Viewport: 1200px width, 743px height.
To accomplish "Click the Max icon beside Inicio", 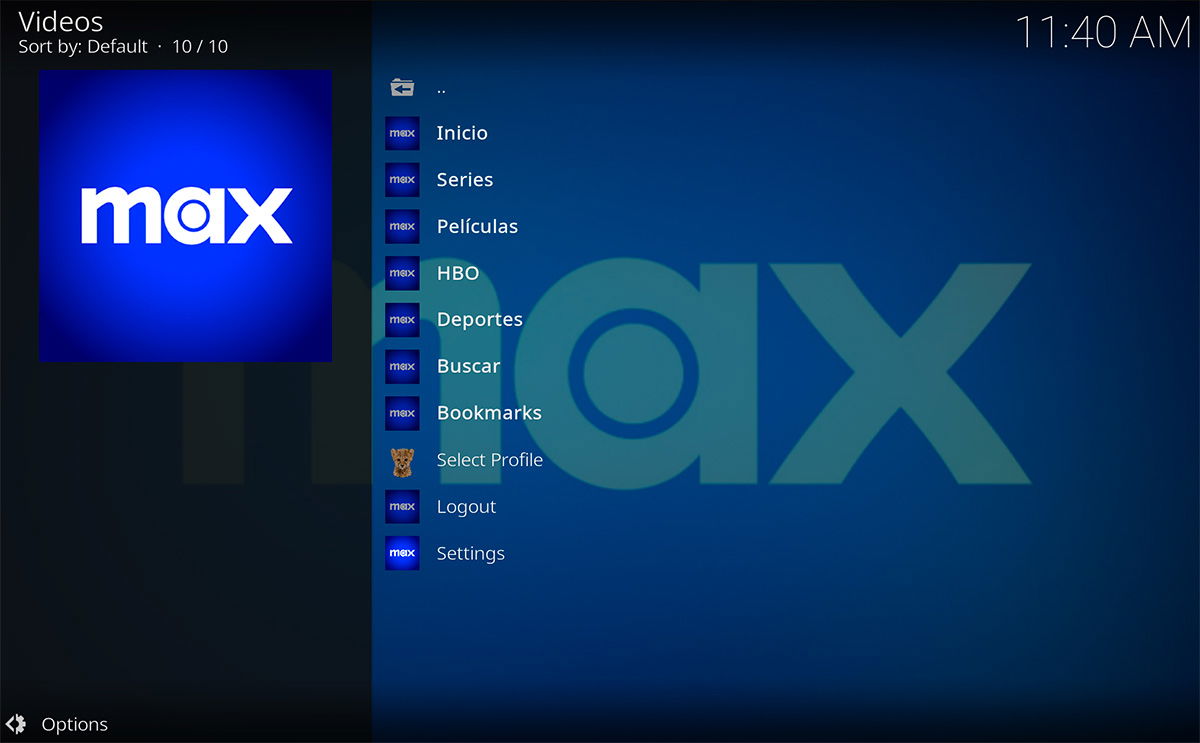I will [x=402, y=133].
